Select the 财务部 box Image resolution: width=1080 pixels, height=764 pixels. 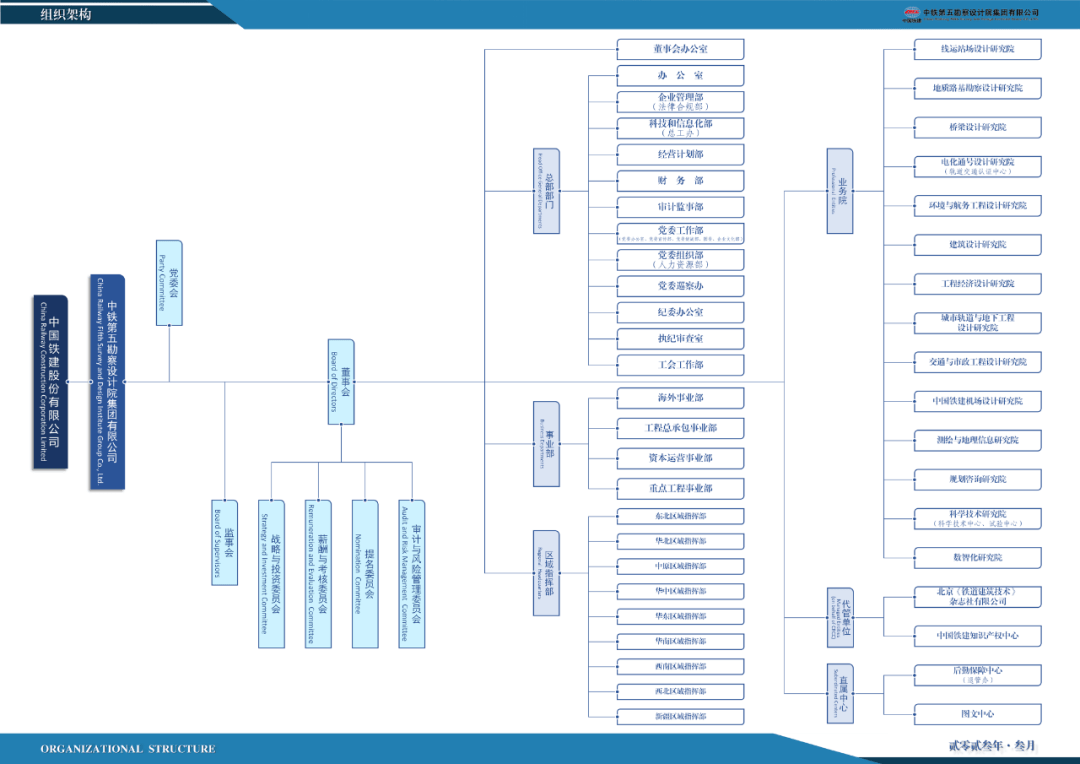coord(681,180)
